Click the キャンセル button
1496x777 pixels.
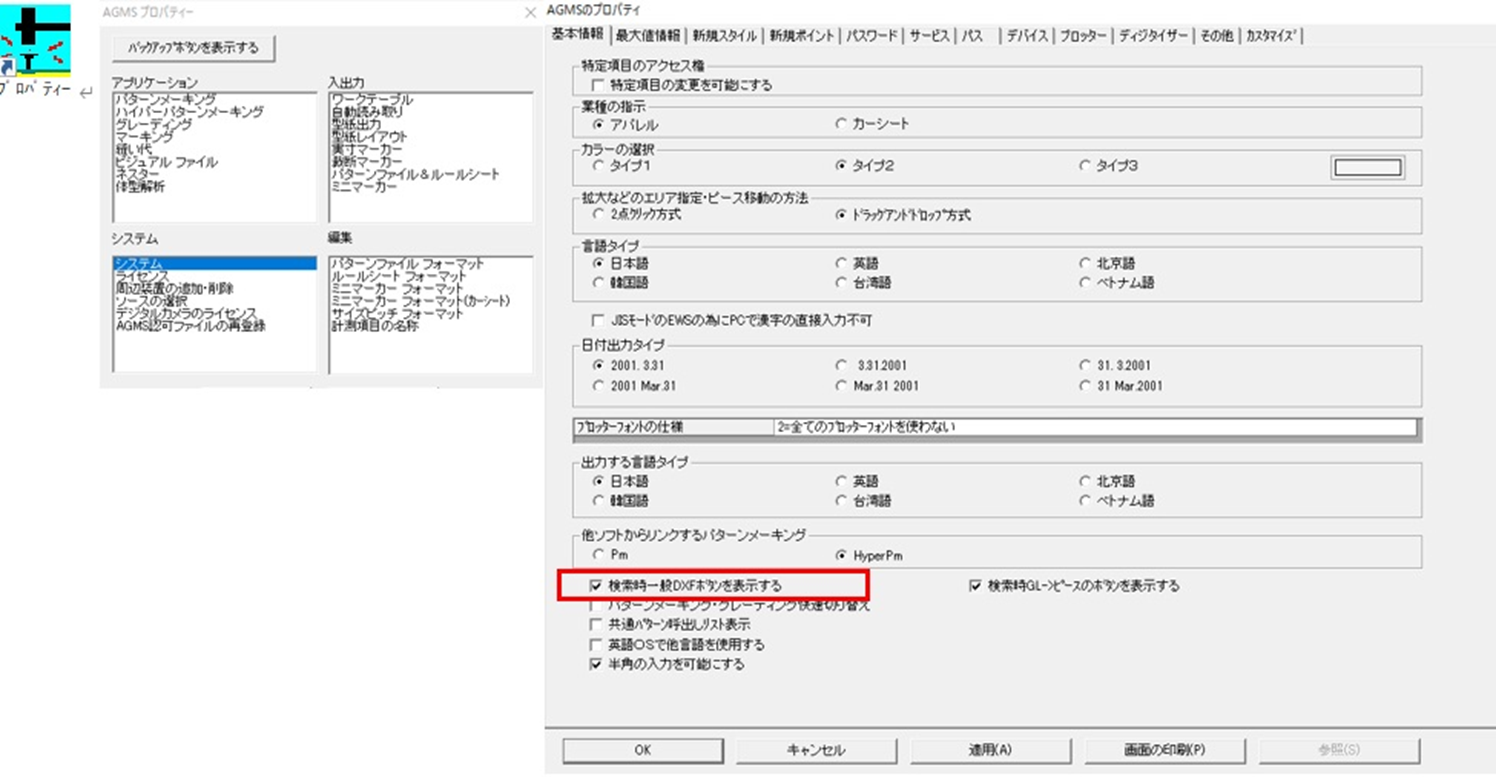coord(817,750)
